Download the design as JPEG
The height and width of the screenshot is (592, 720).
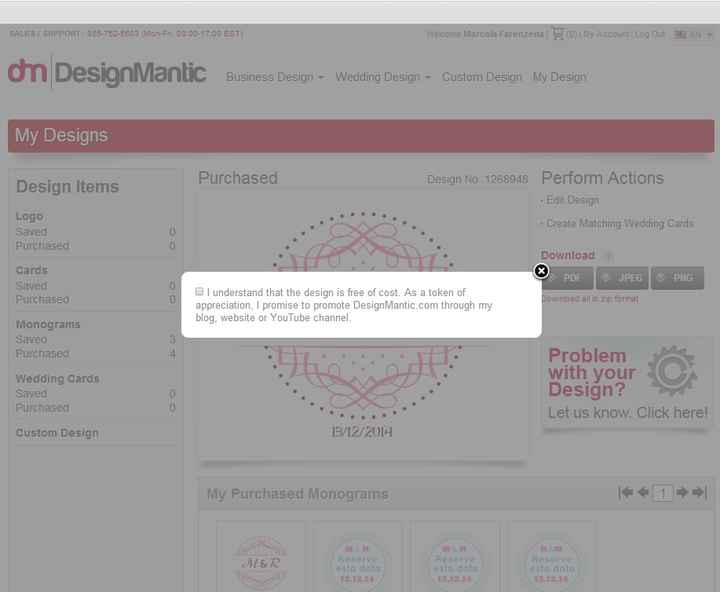(x=622, y=278)
